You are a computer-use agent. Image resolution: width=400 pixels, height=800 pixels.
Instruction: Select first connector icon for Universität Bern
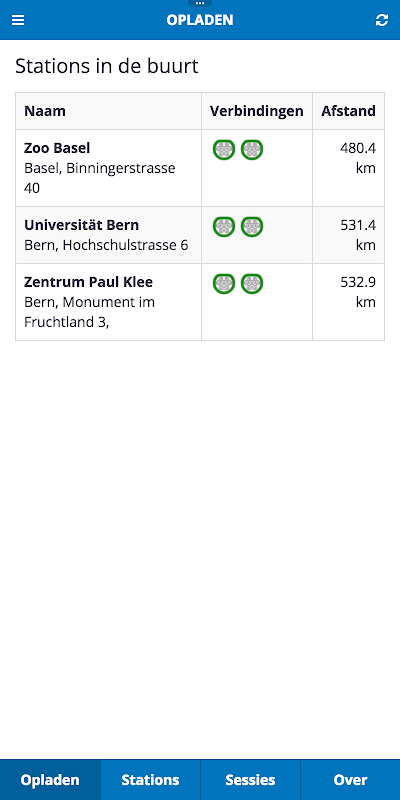tap(224, 227)
